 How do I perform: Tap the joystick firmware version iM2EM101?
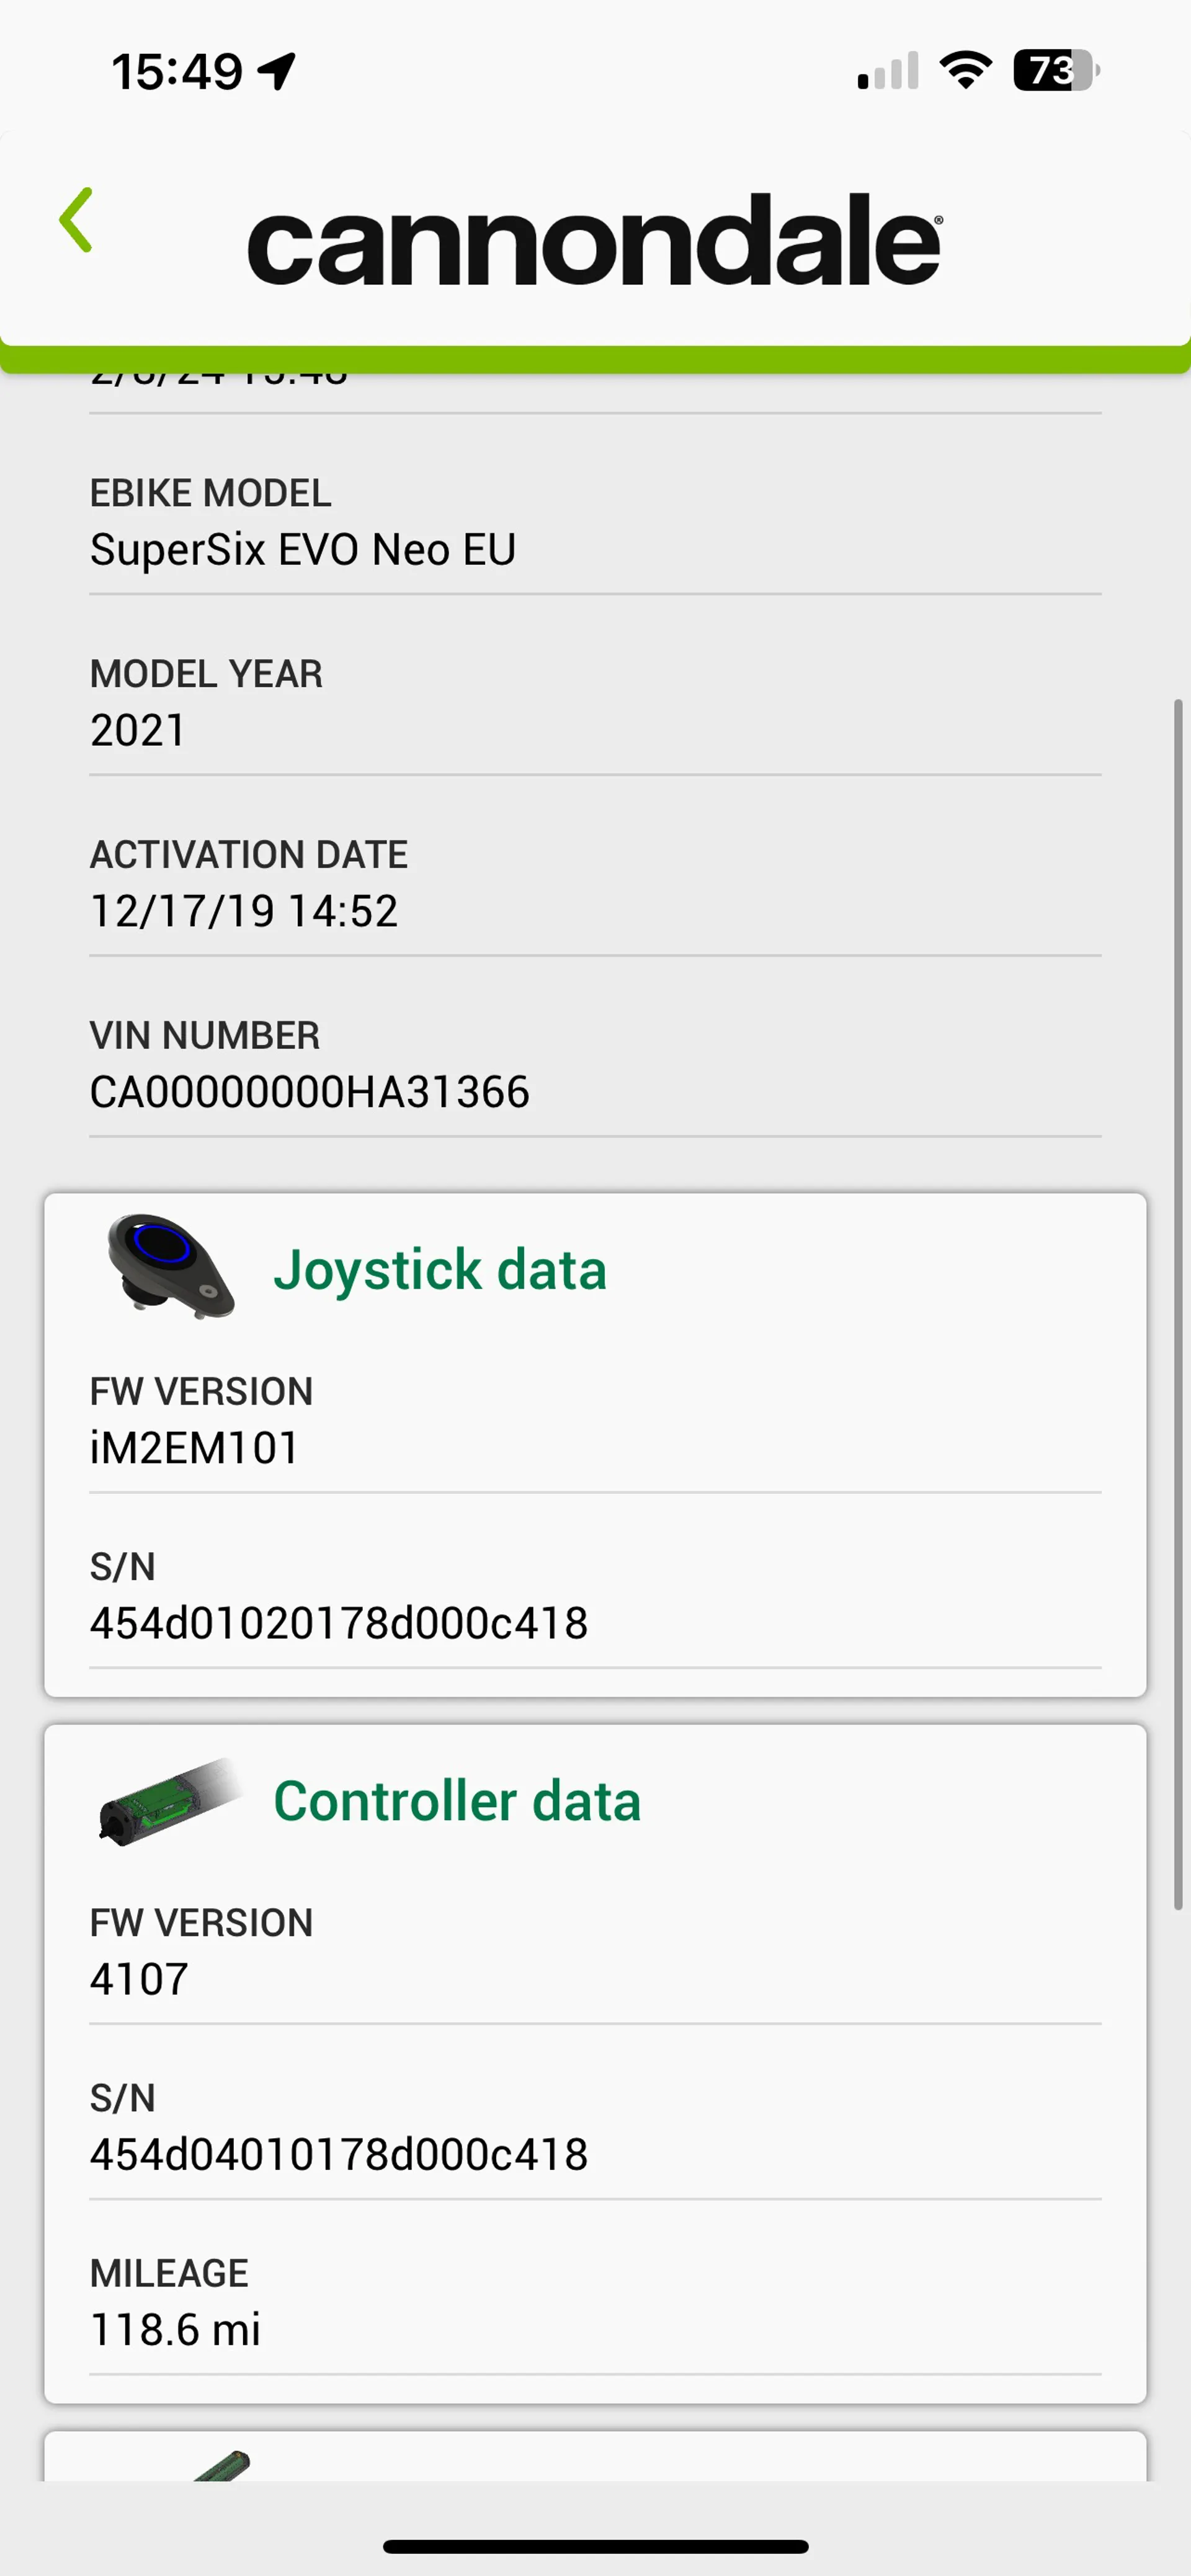(x=195, y=1448)
